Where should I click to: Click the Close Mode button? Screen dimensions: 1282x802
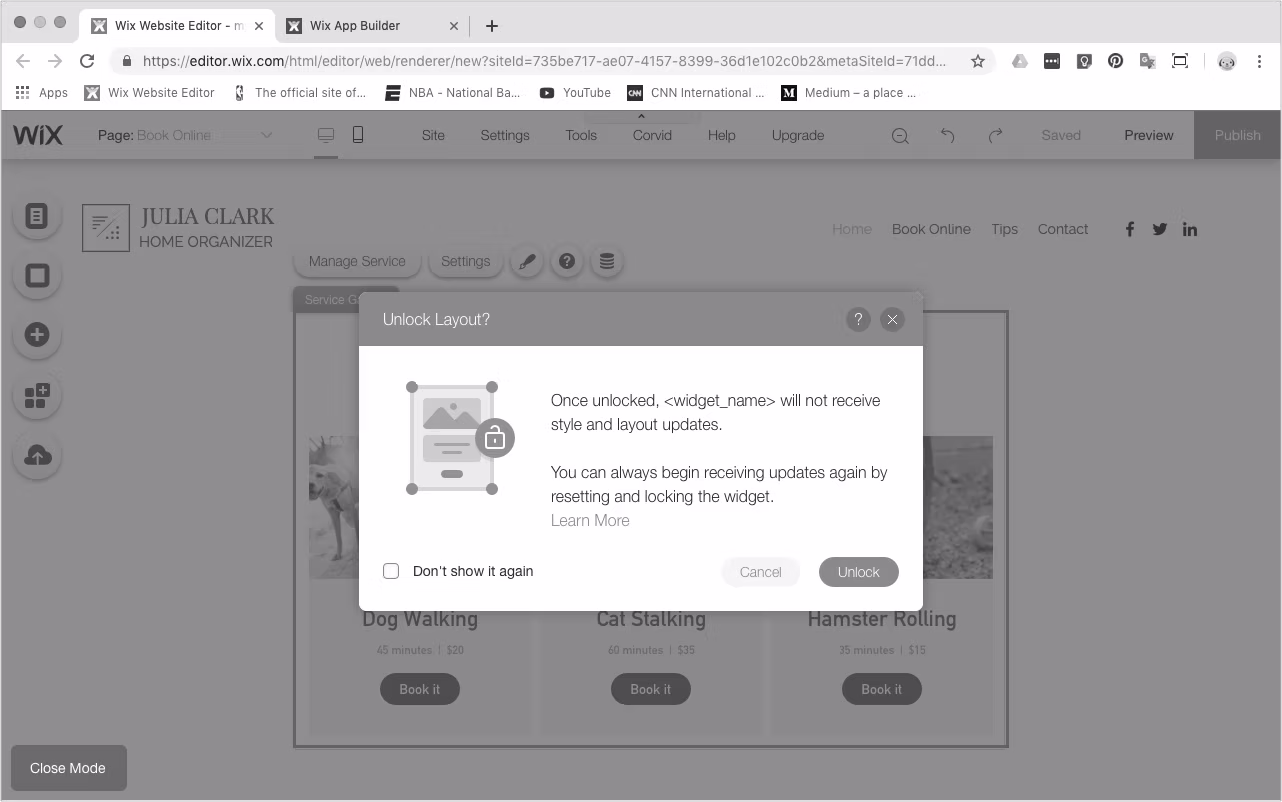68,768
